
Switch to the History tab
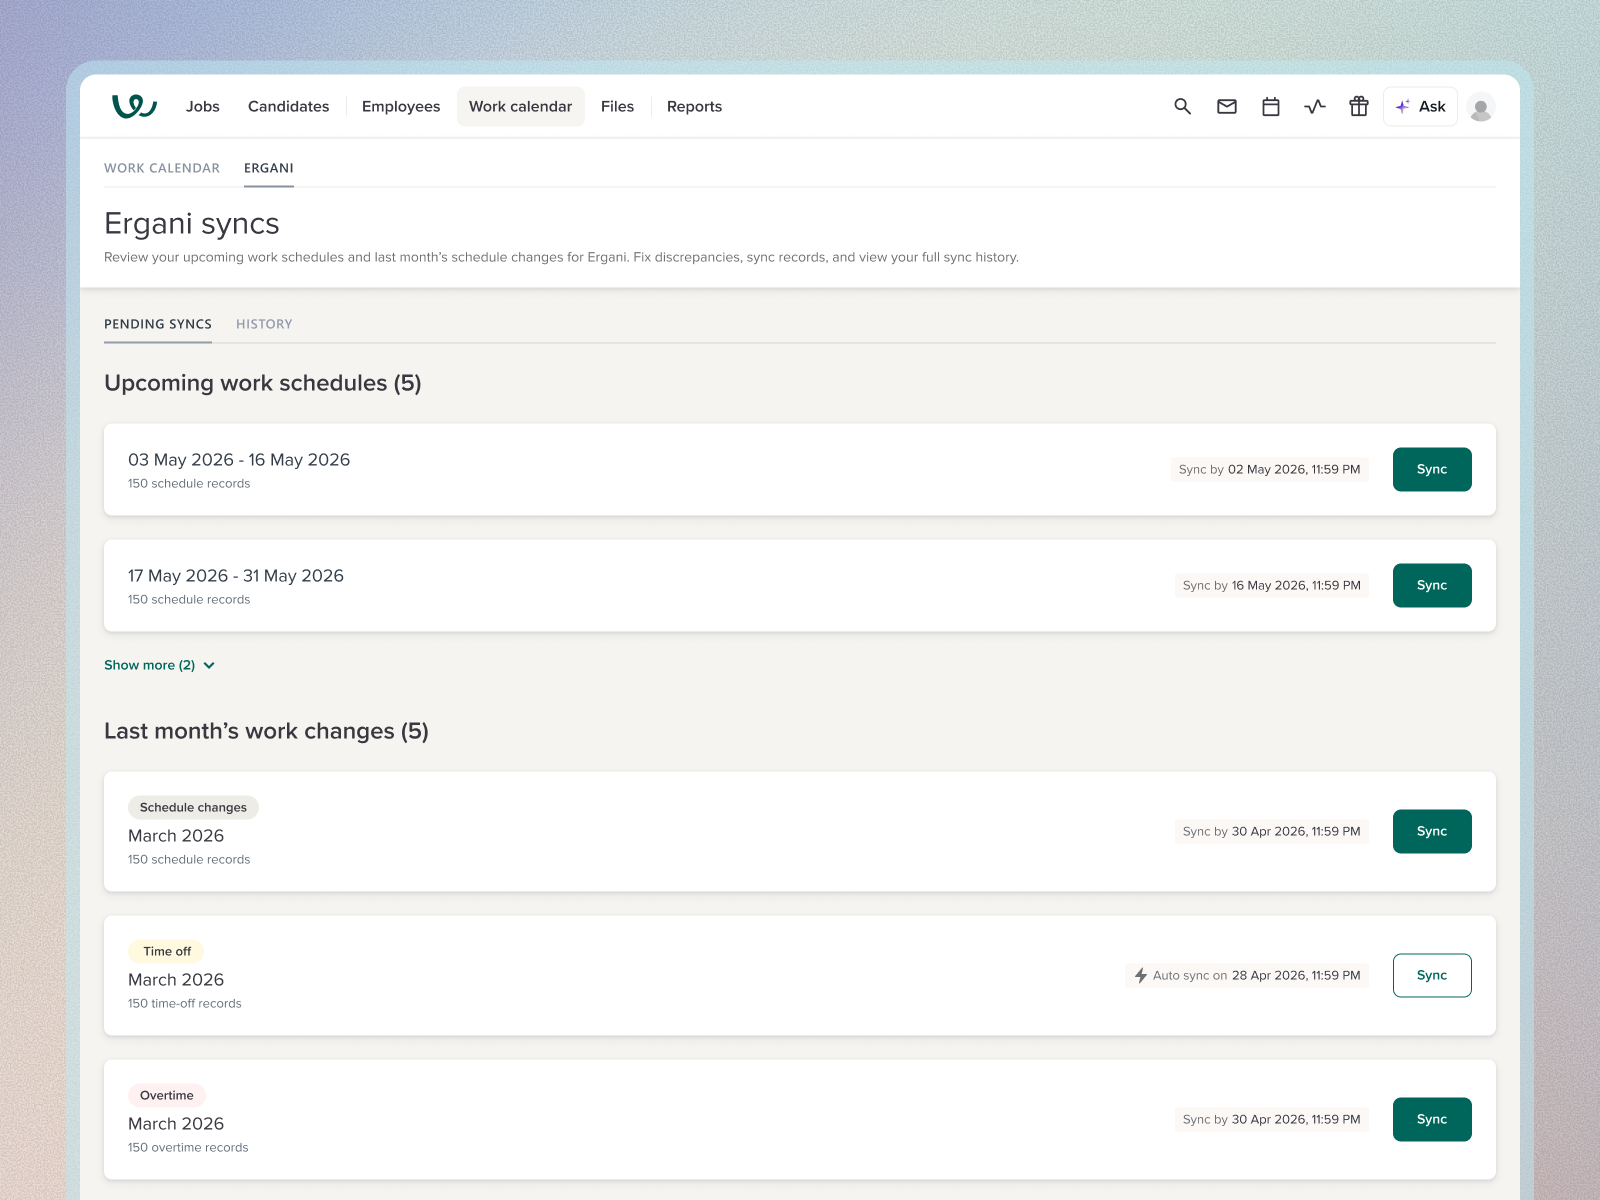coord(264,324)
